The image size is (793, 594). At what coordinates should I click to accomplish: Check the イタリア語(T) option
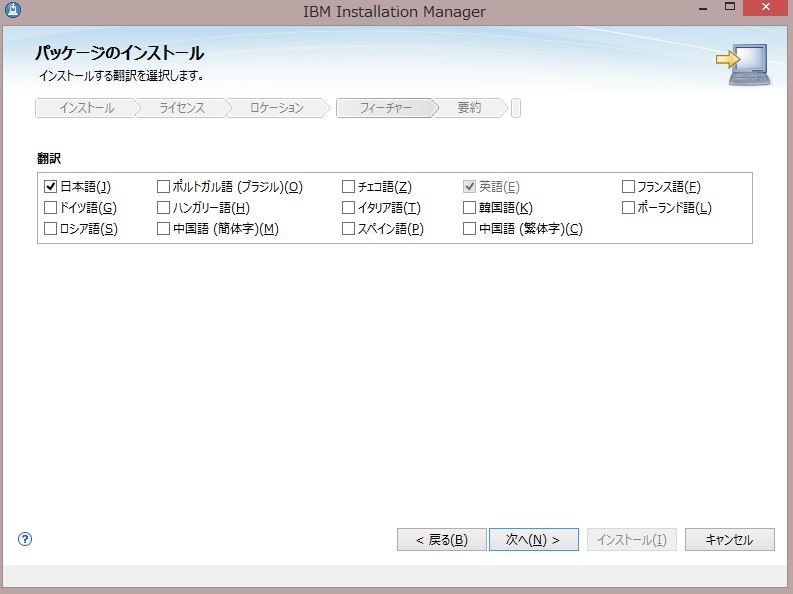click(x=348, y=208)
